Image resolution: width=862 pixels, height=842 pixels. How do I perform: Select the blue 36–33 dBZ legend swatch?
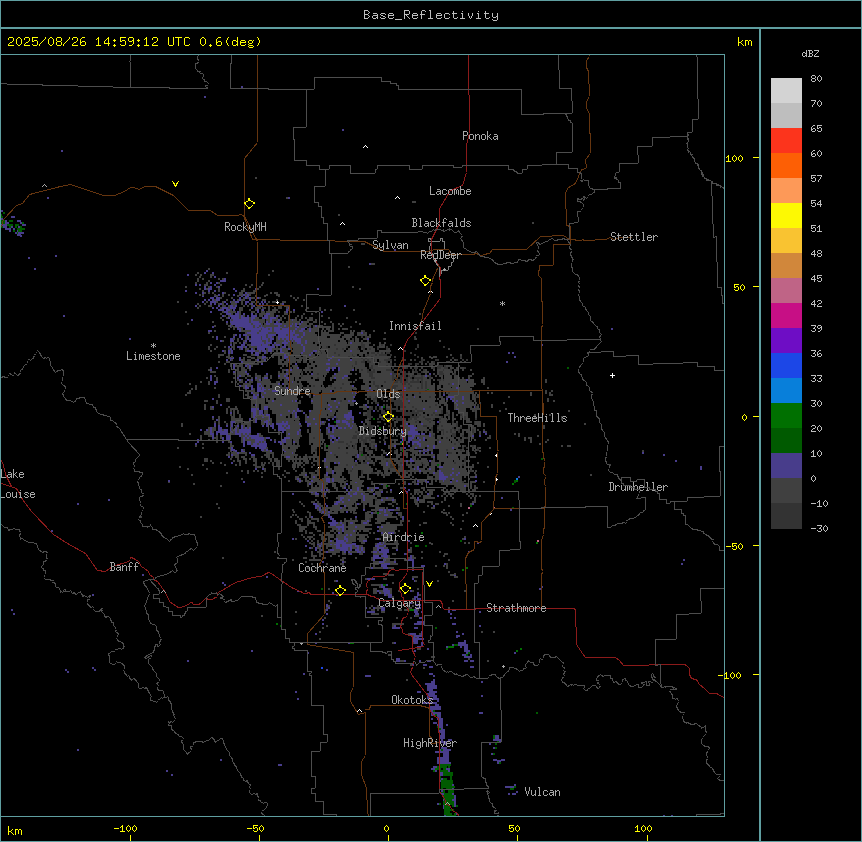(786, 365)
